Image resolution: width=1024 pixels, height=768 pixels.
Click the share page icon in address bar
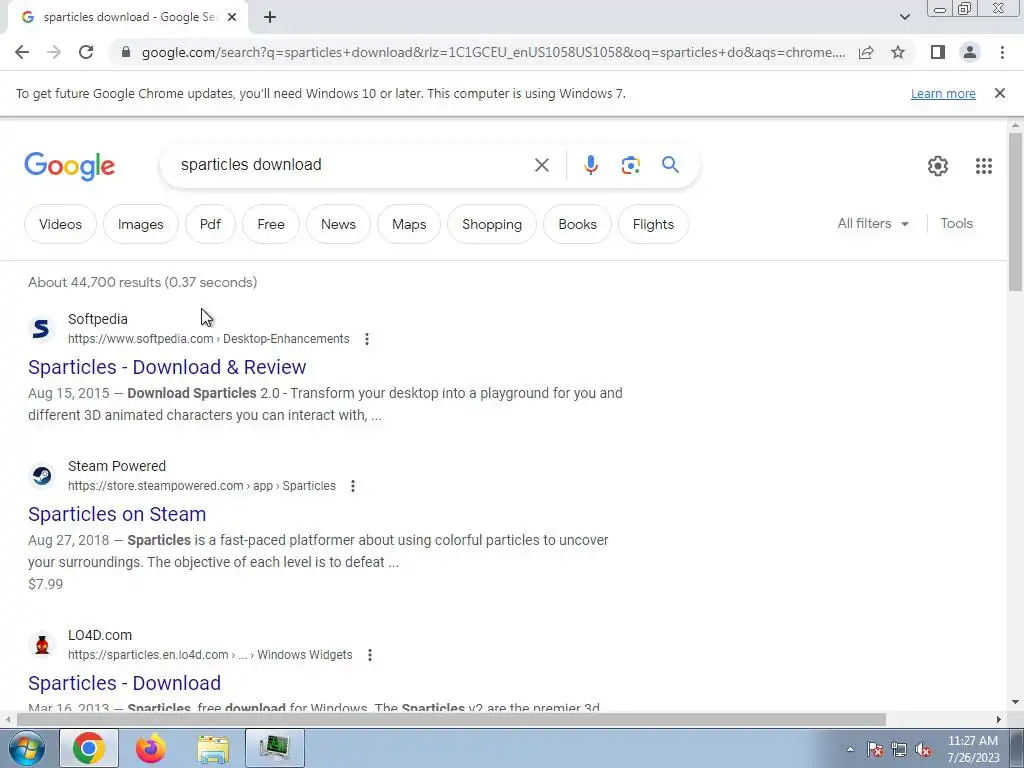point(866,52)
